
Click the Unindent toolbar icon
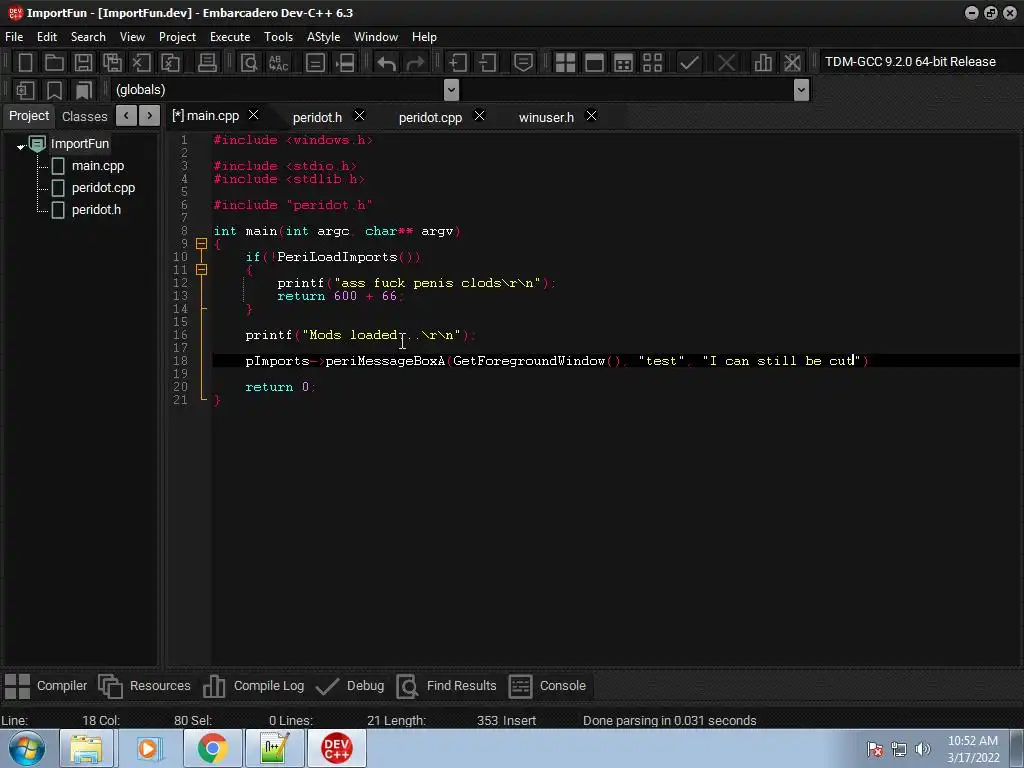tap(487, 63)
